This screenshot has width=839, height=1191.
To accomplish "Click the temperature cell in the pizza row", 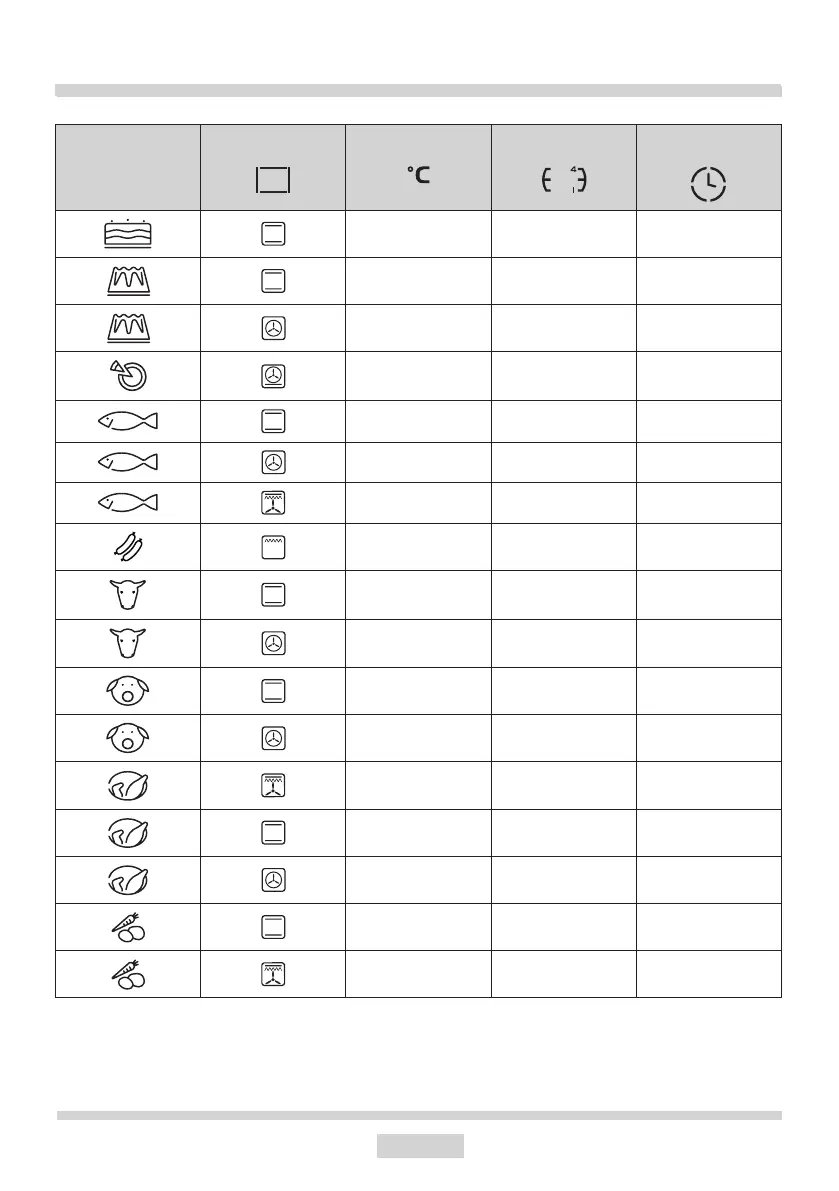I will coord(418,376).
